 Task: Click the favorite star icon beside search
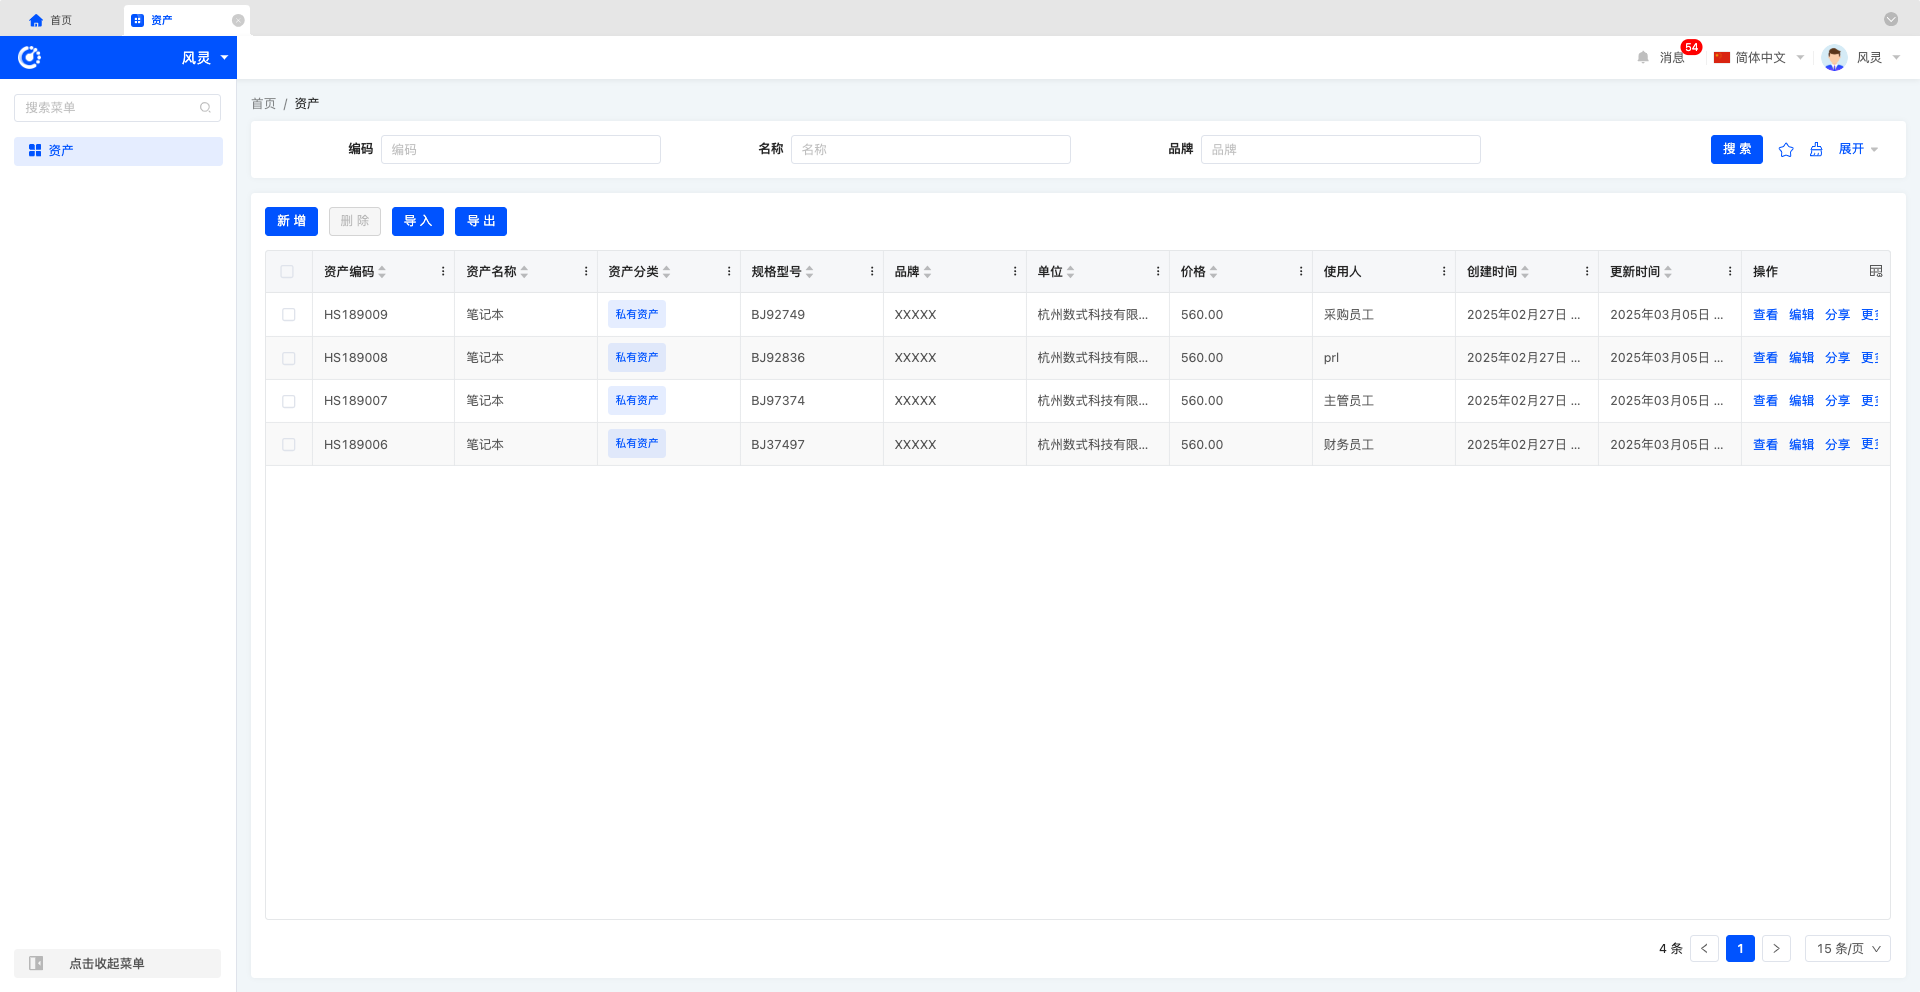pyautogui.click(x=1786, y=150)
